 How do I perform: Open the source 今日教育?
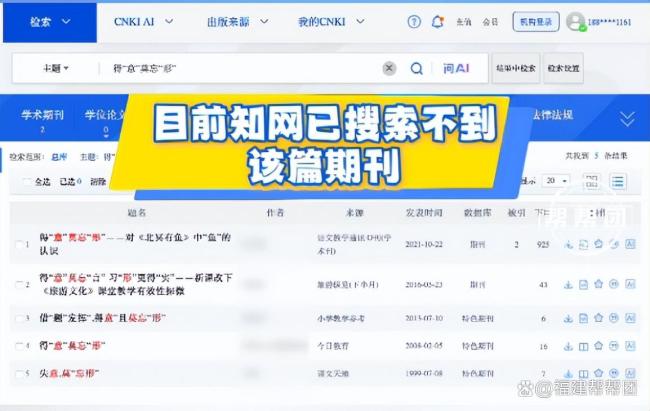coord(333,346)
